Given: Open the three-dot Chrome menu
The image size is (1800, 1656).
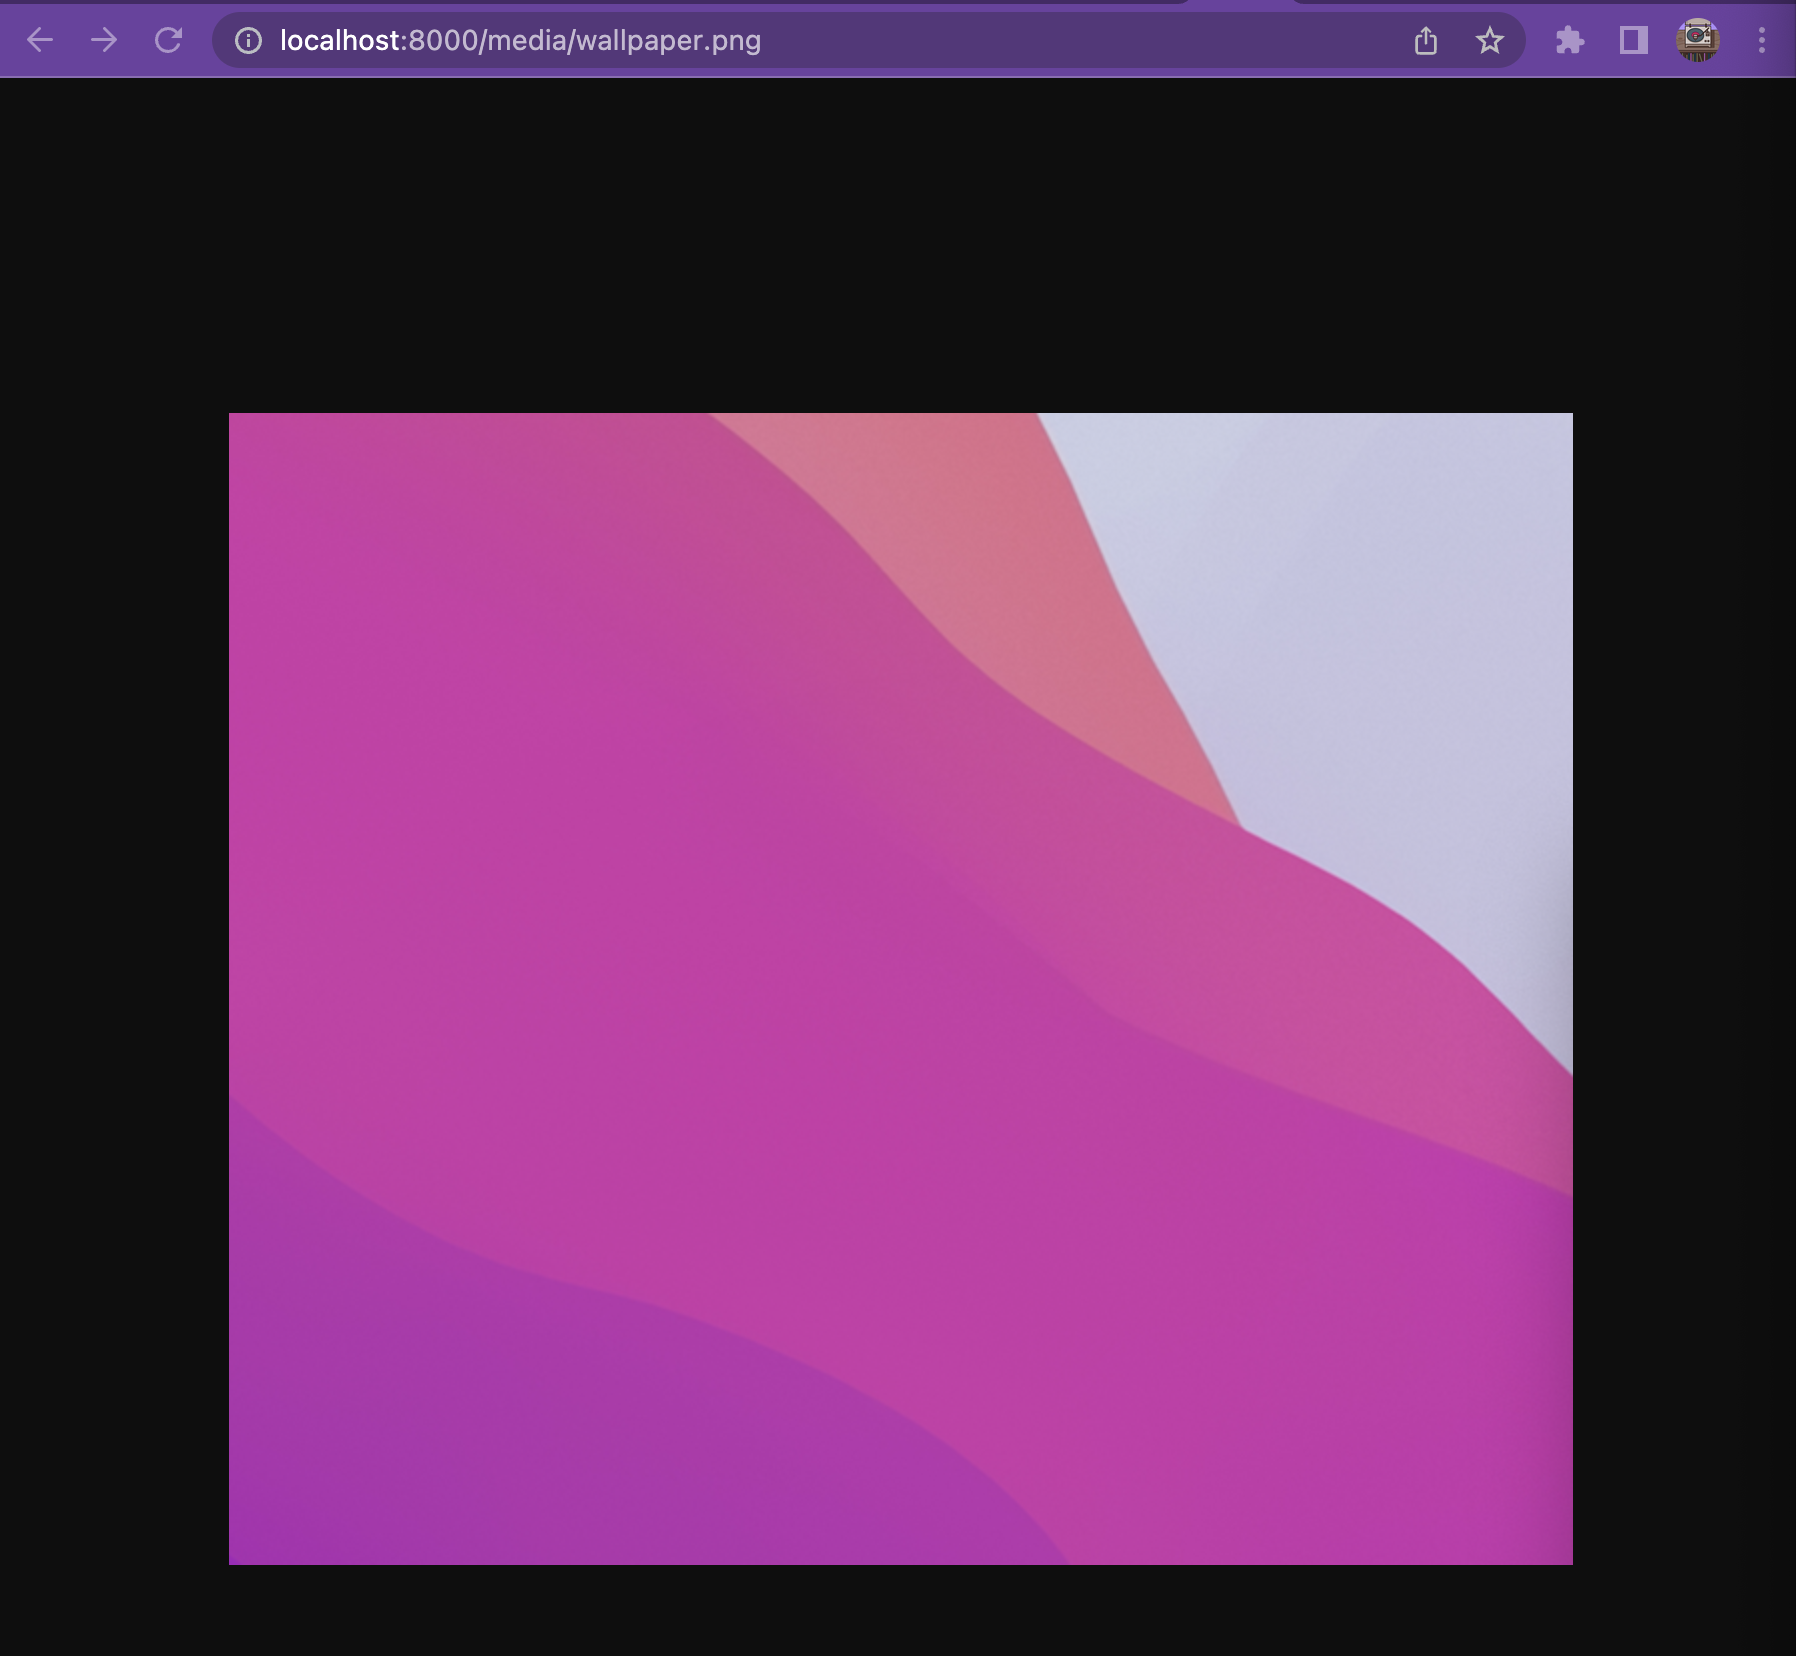Looking at the screenshot, I should pyautogui.click(x=1760, y=40).
